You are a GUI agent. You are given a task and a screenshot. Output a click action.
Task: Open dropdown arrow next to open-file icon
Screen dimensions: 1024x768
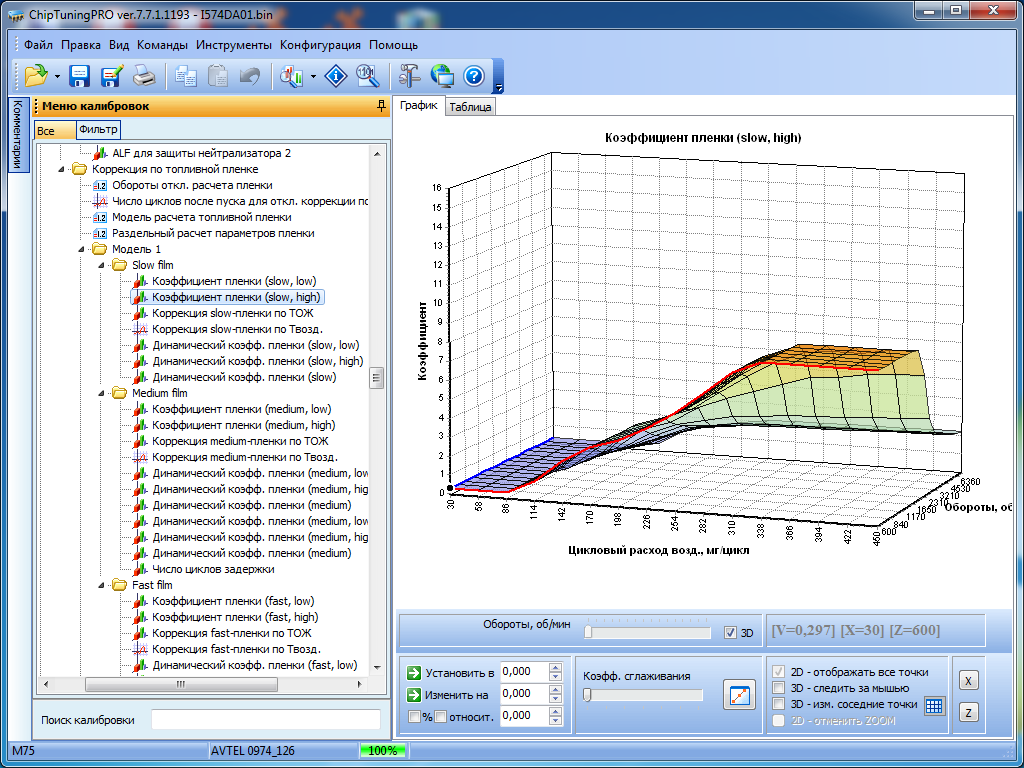click(58, 76)
